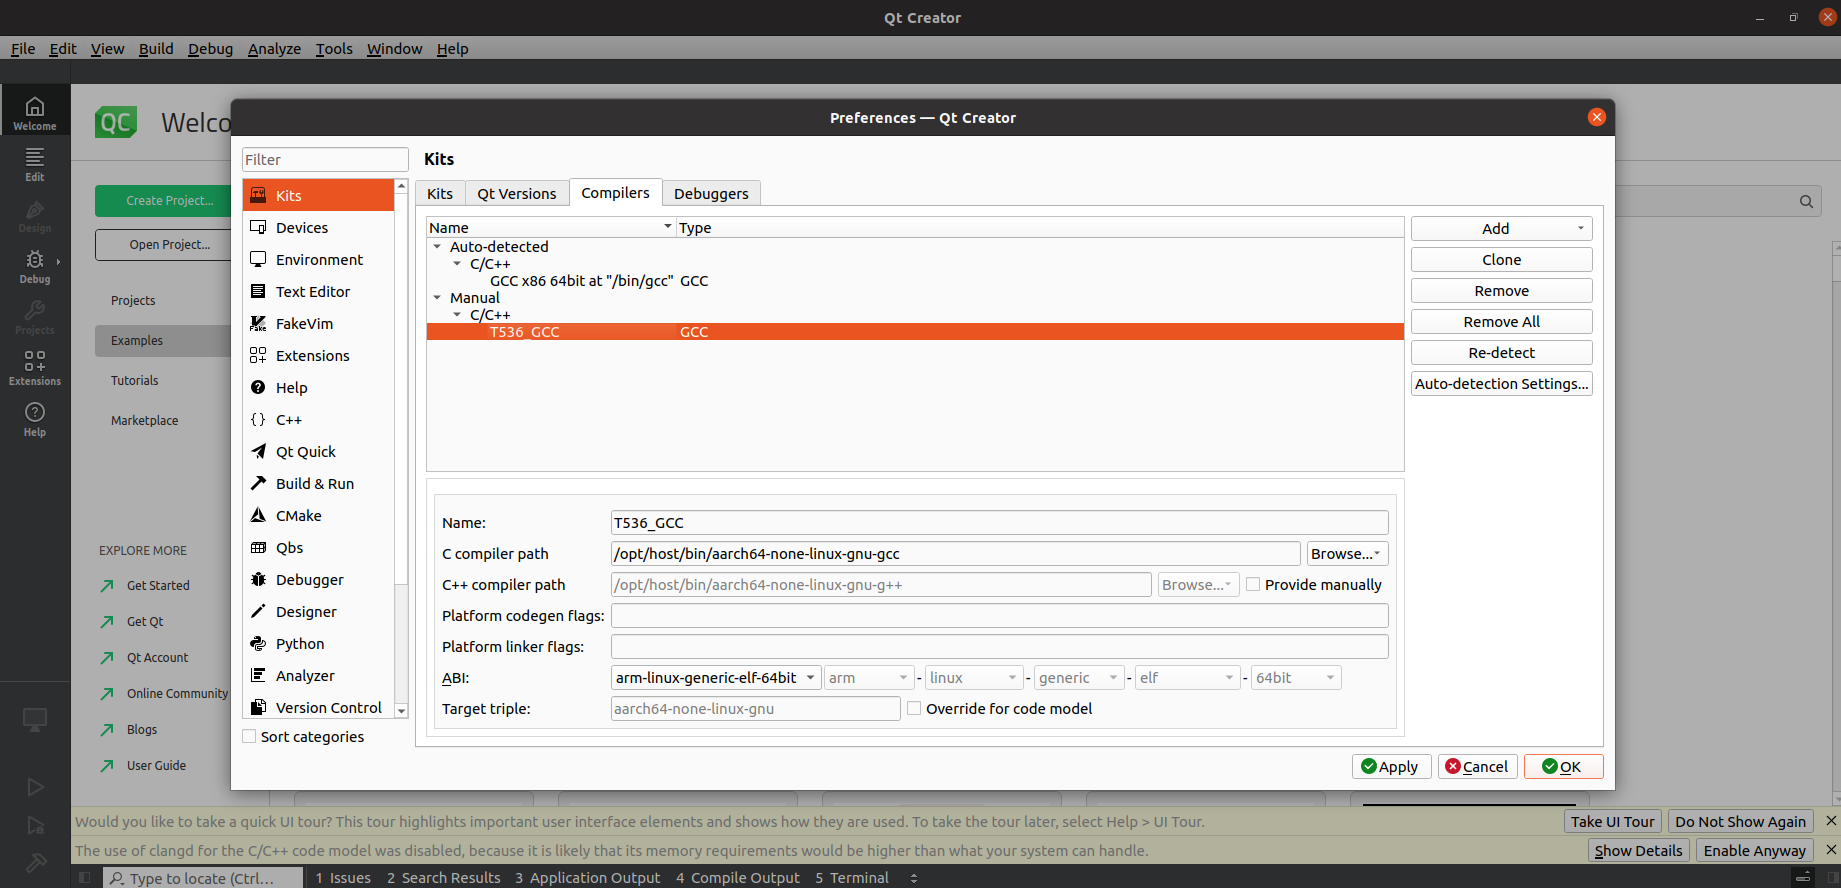Click the Apply button
This screenshot has width=1841, height=888.
pyautogui.click(x=1391, y=767)
